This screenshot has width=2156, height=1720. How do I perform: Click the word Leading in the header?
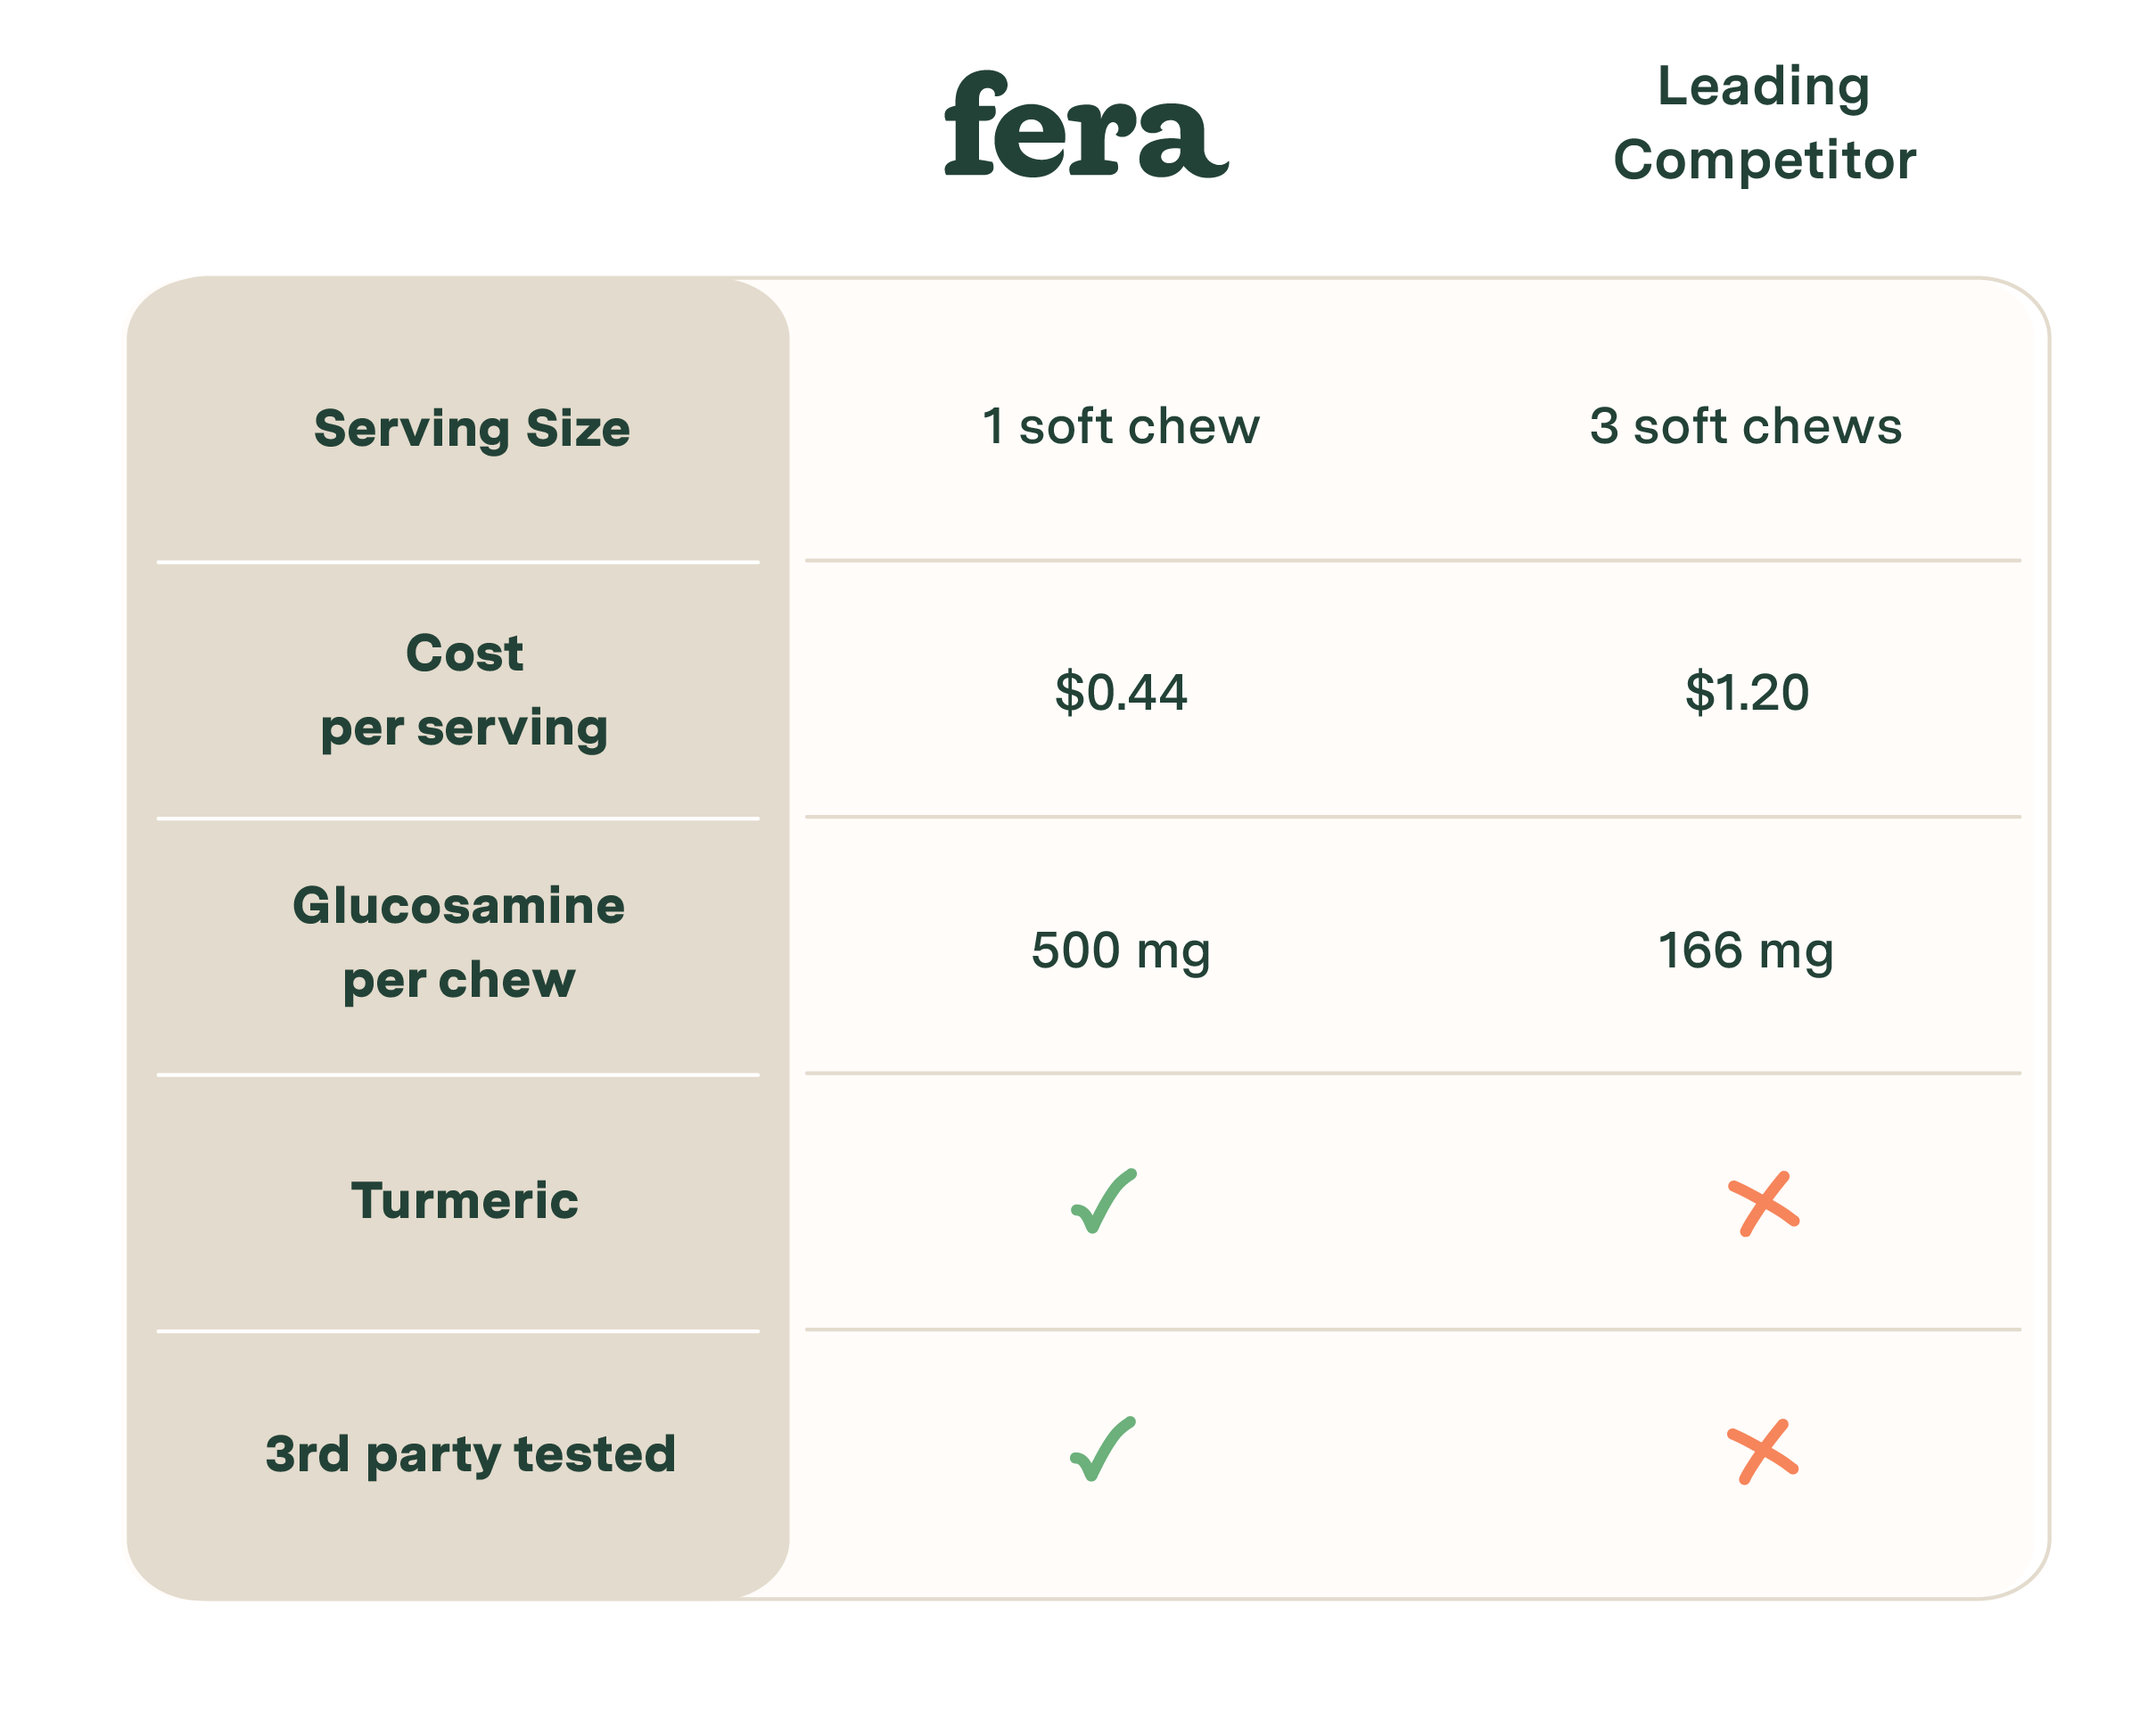1763,87
